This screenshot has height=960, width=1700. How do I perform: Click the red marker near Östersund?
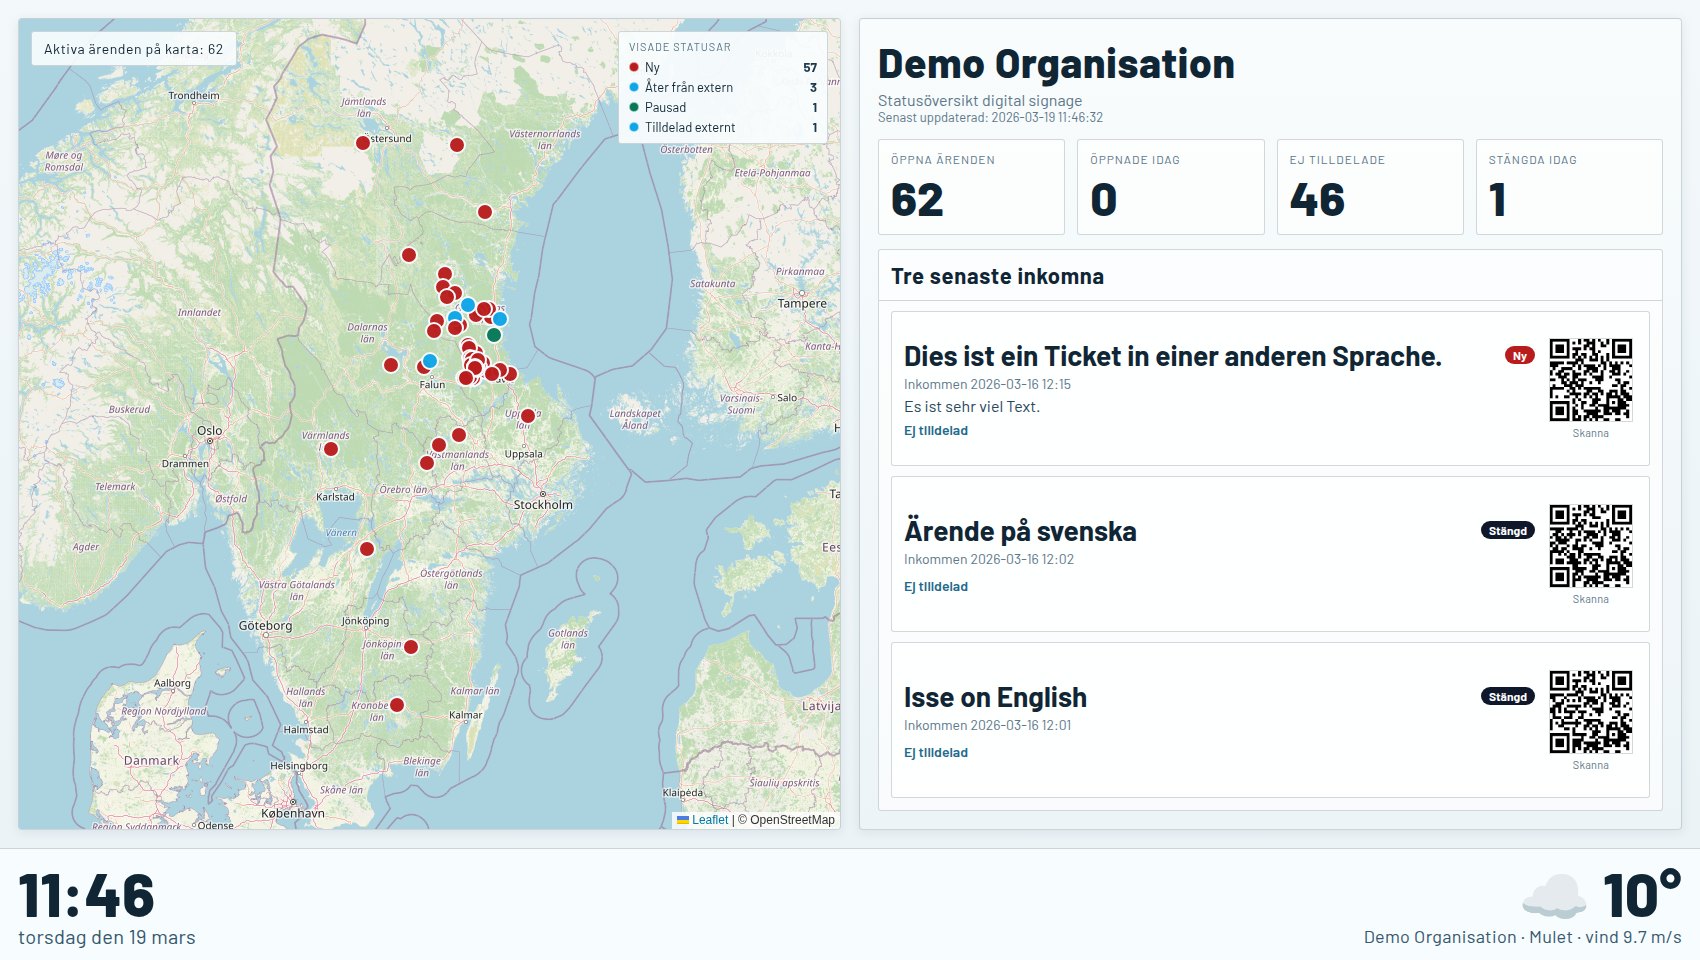363,143
